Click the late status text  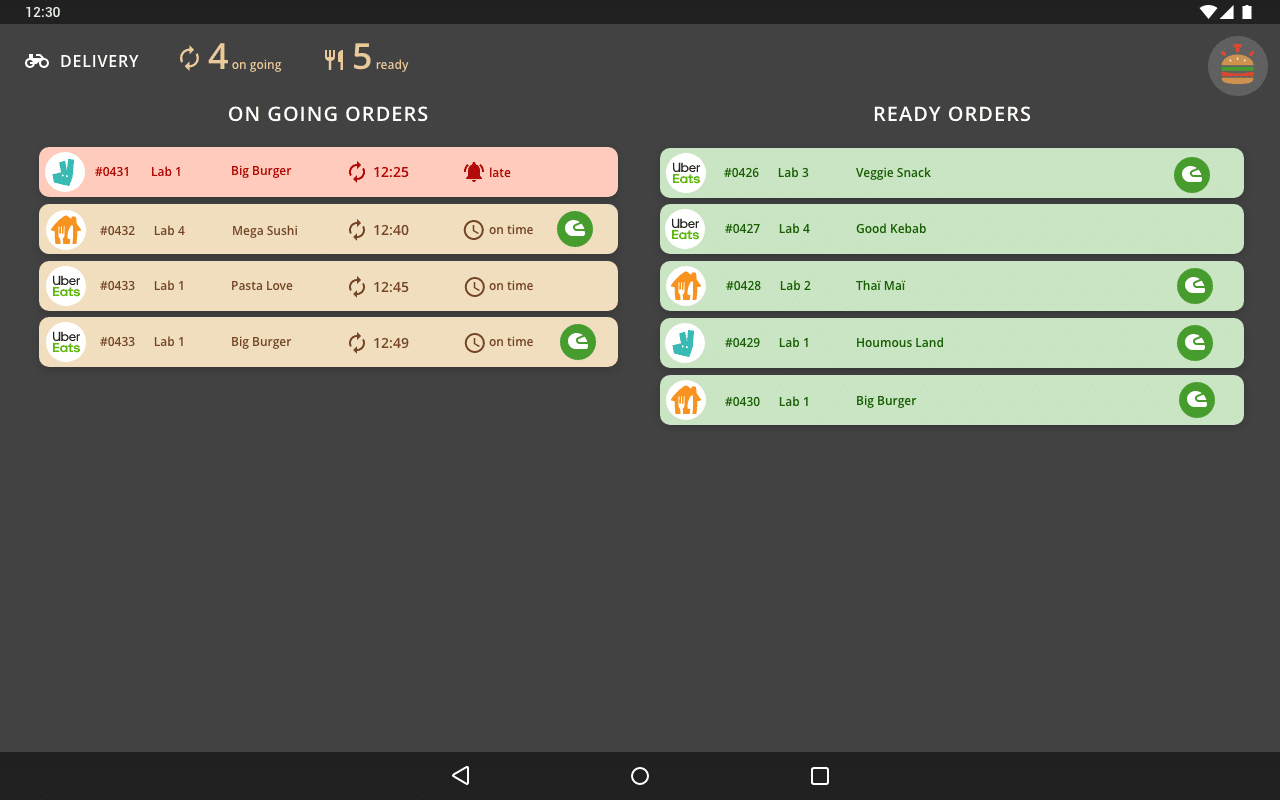(x=500, y=173)
